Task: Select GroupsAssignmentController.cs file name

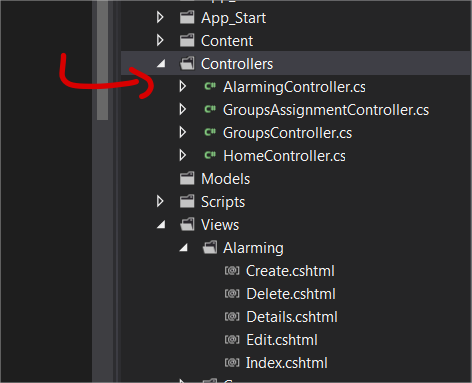Action: pos(326,110)
